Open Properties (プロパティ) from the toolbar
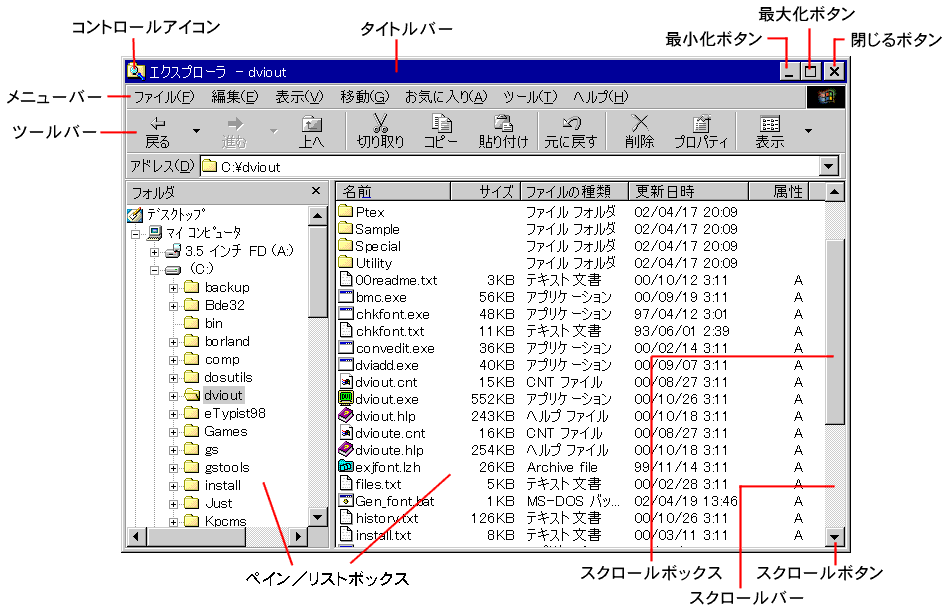Viewport: 951px width, 612px height. pos(701,132)
